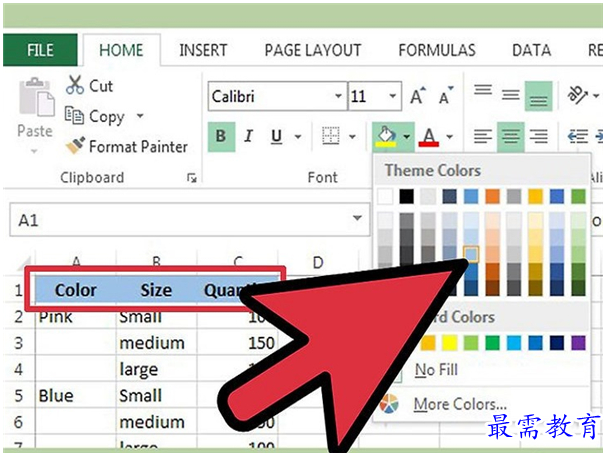
Task: Select the large cell in row 4
Action: tap(156, 369)
